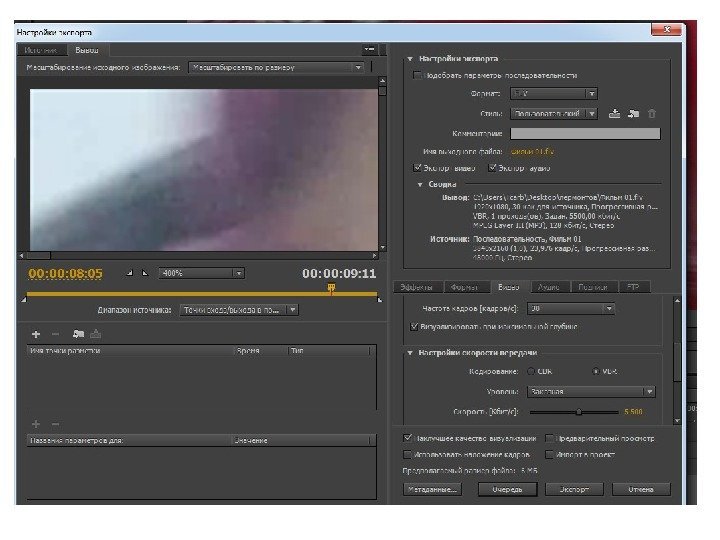Click the Экспорт button
The image size is (720, 540).
click(574, 489)
